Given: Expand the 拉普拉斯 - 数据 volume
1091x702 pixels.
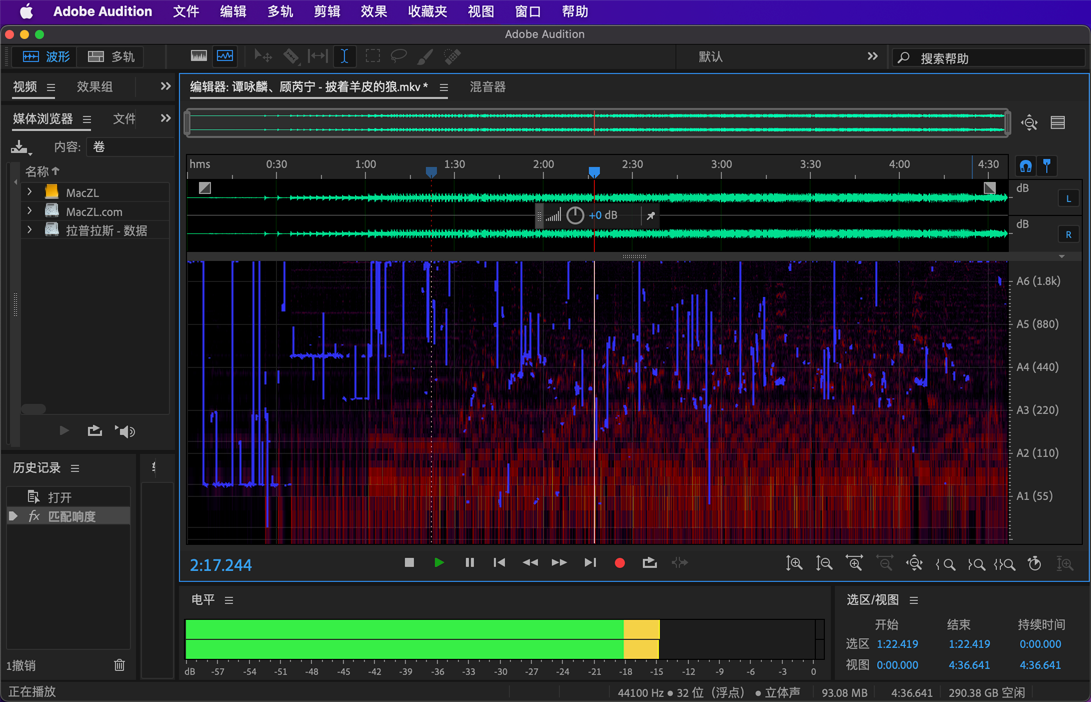Looking at the screenshot, I should point(30,230).
